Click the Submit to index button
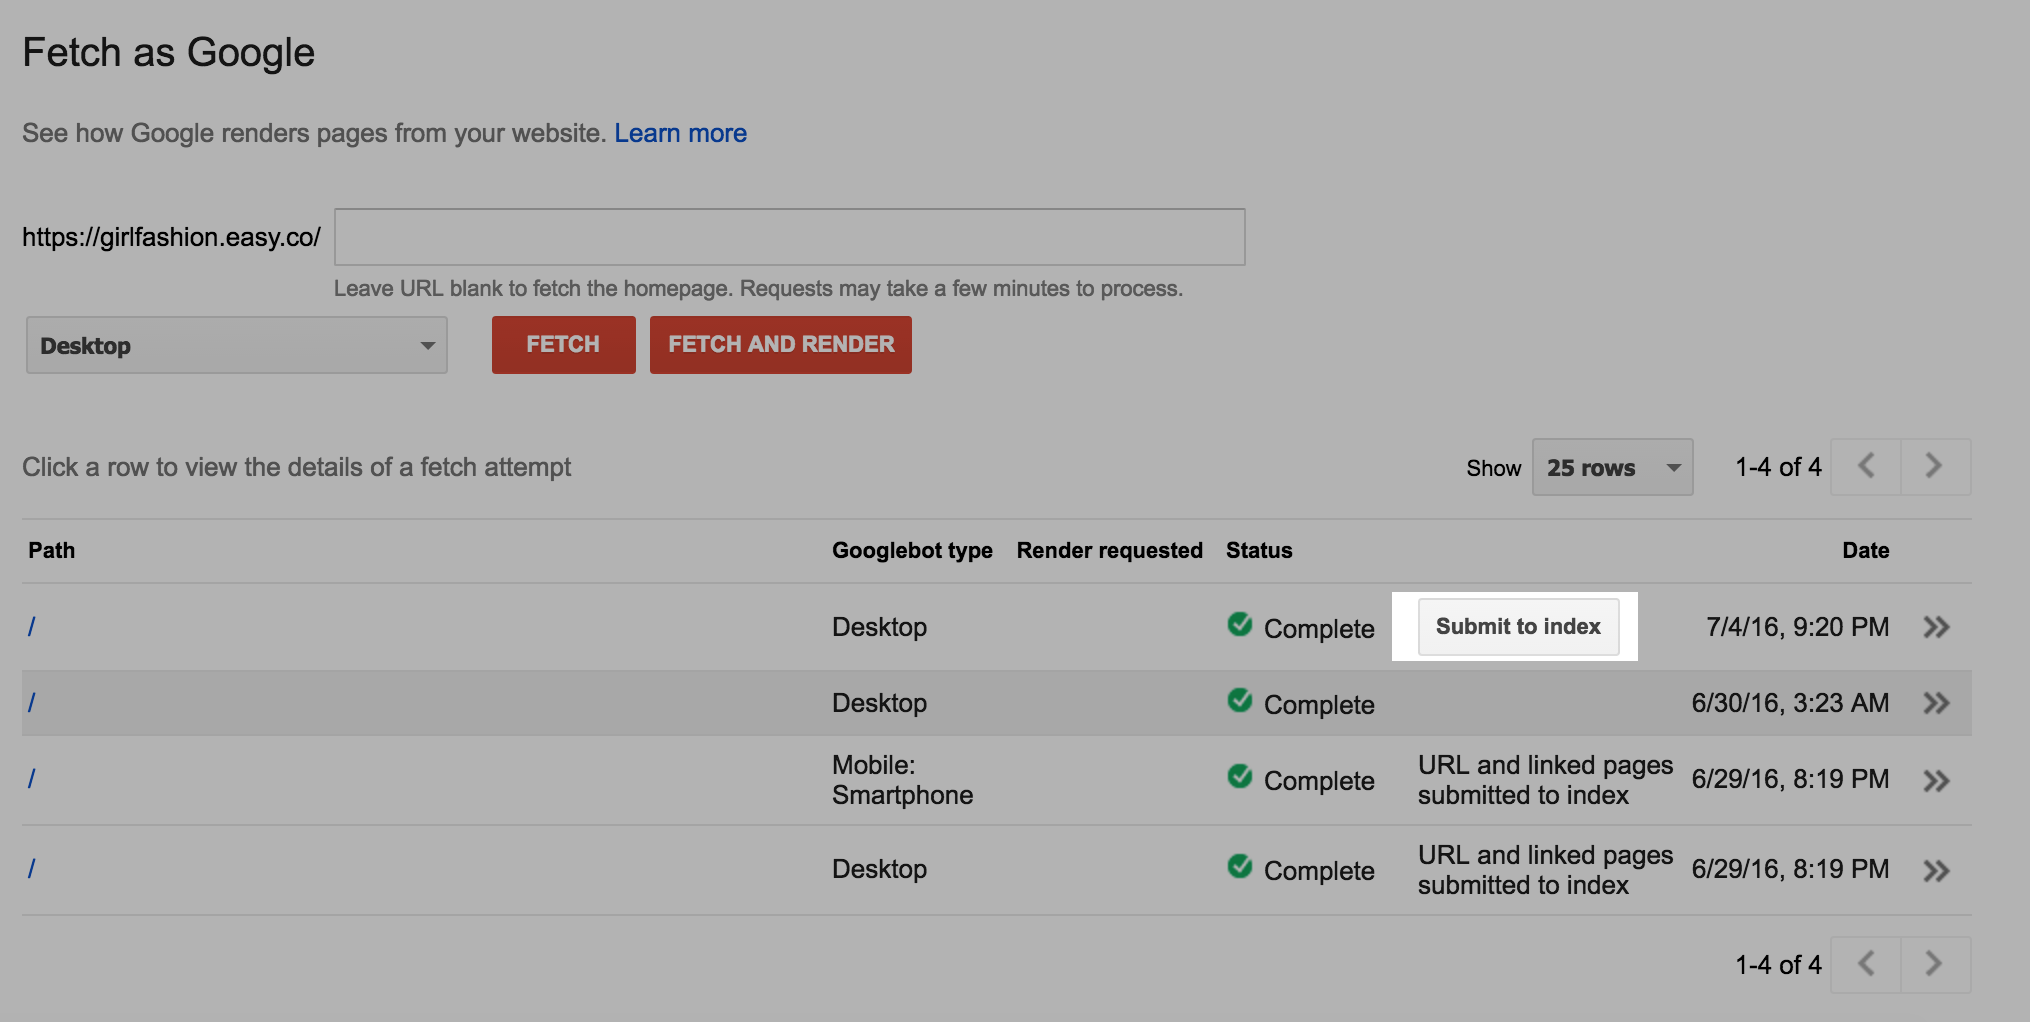The height and width of the screenshot is (1022, 2030). point(1518,627)
